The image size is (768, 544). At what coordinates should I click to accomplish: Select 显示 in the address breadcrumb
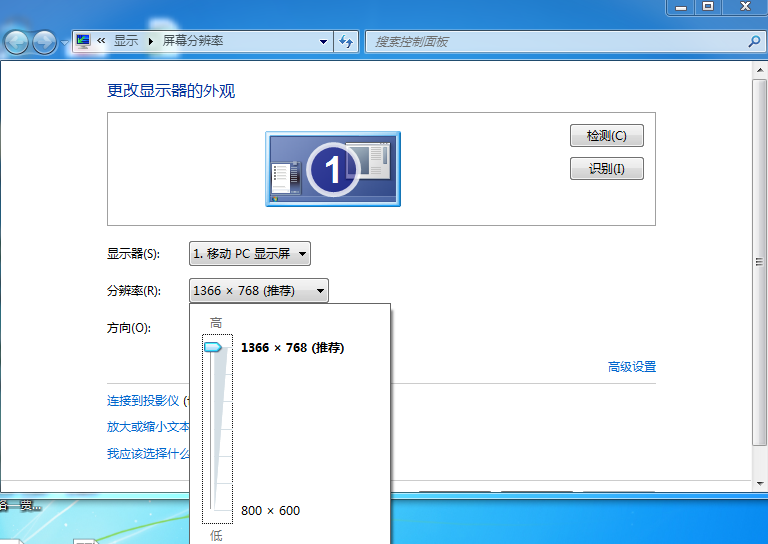(126, 41)
